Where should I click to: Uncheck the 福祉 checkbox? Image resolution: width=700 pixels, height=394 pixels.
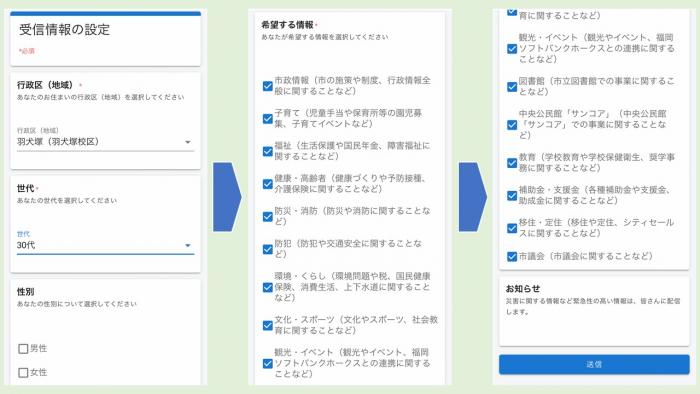[x=267, y=151]
